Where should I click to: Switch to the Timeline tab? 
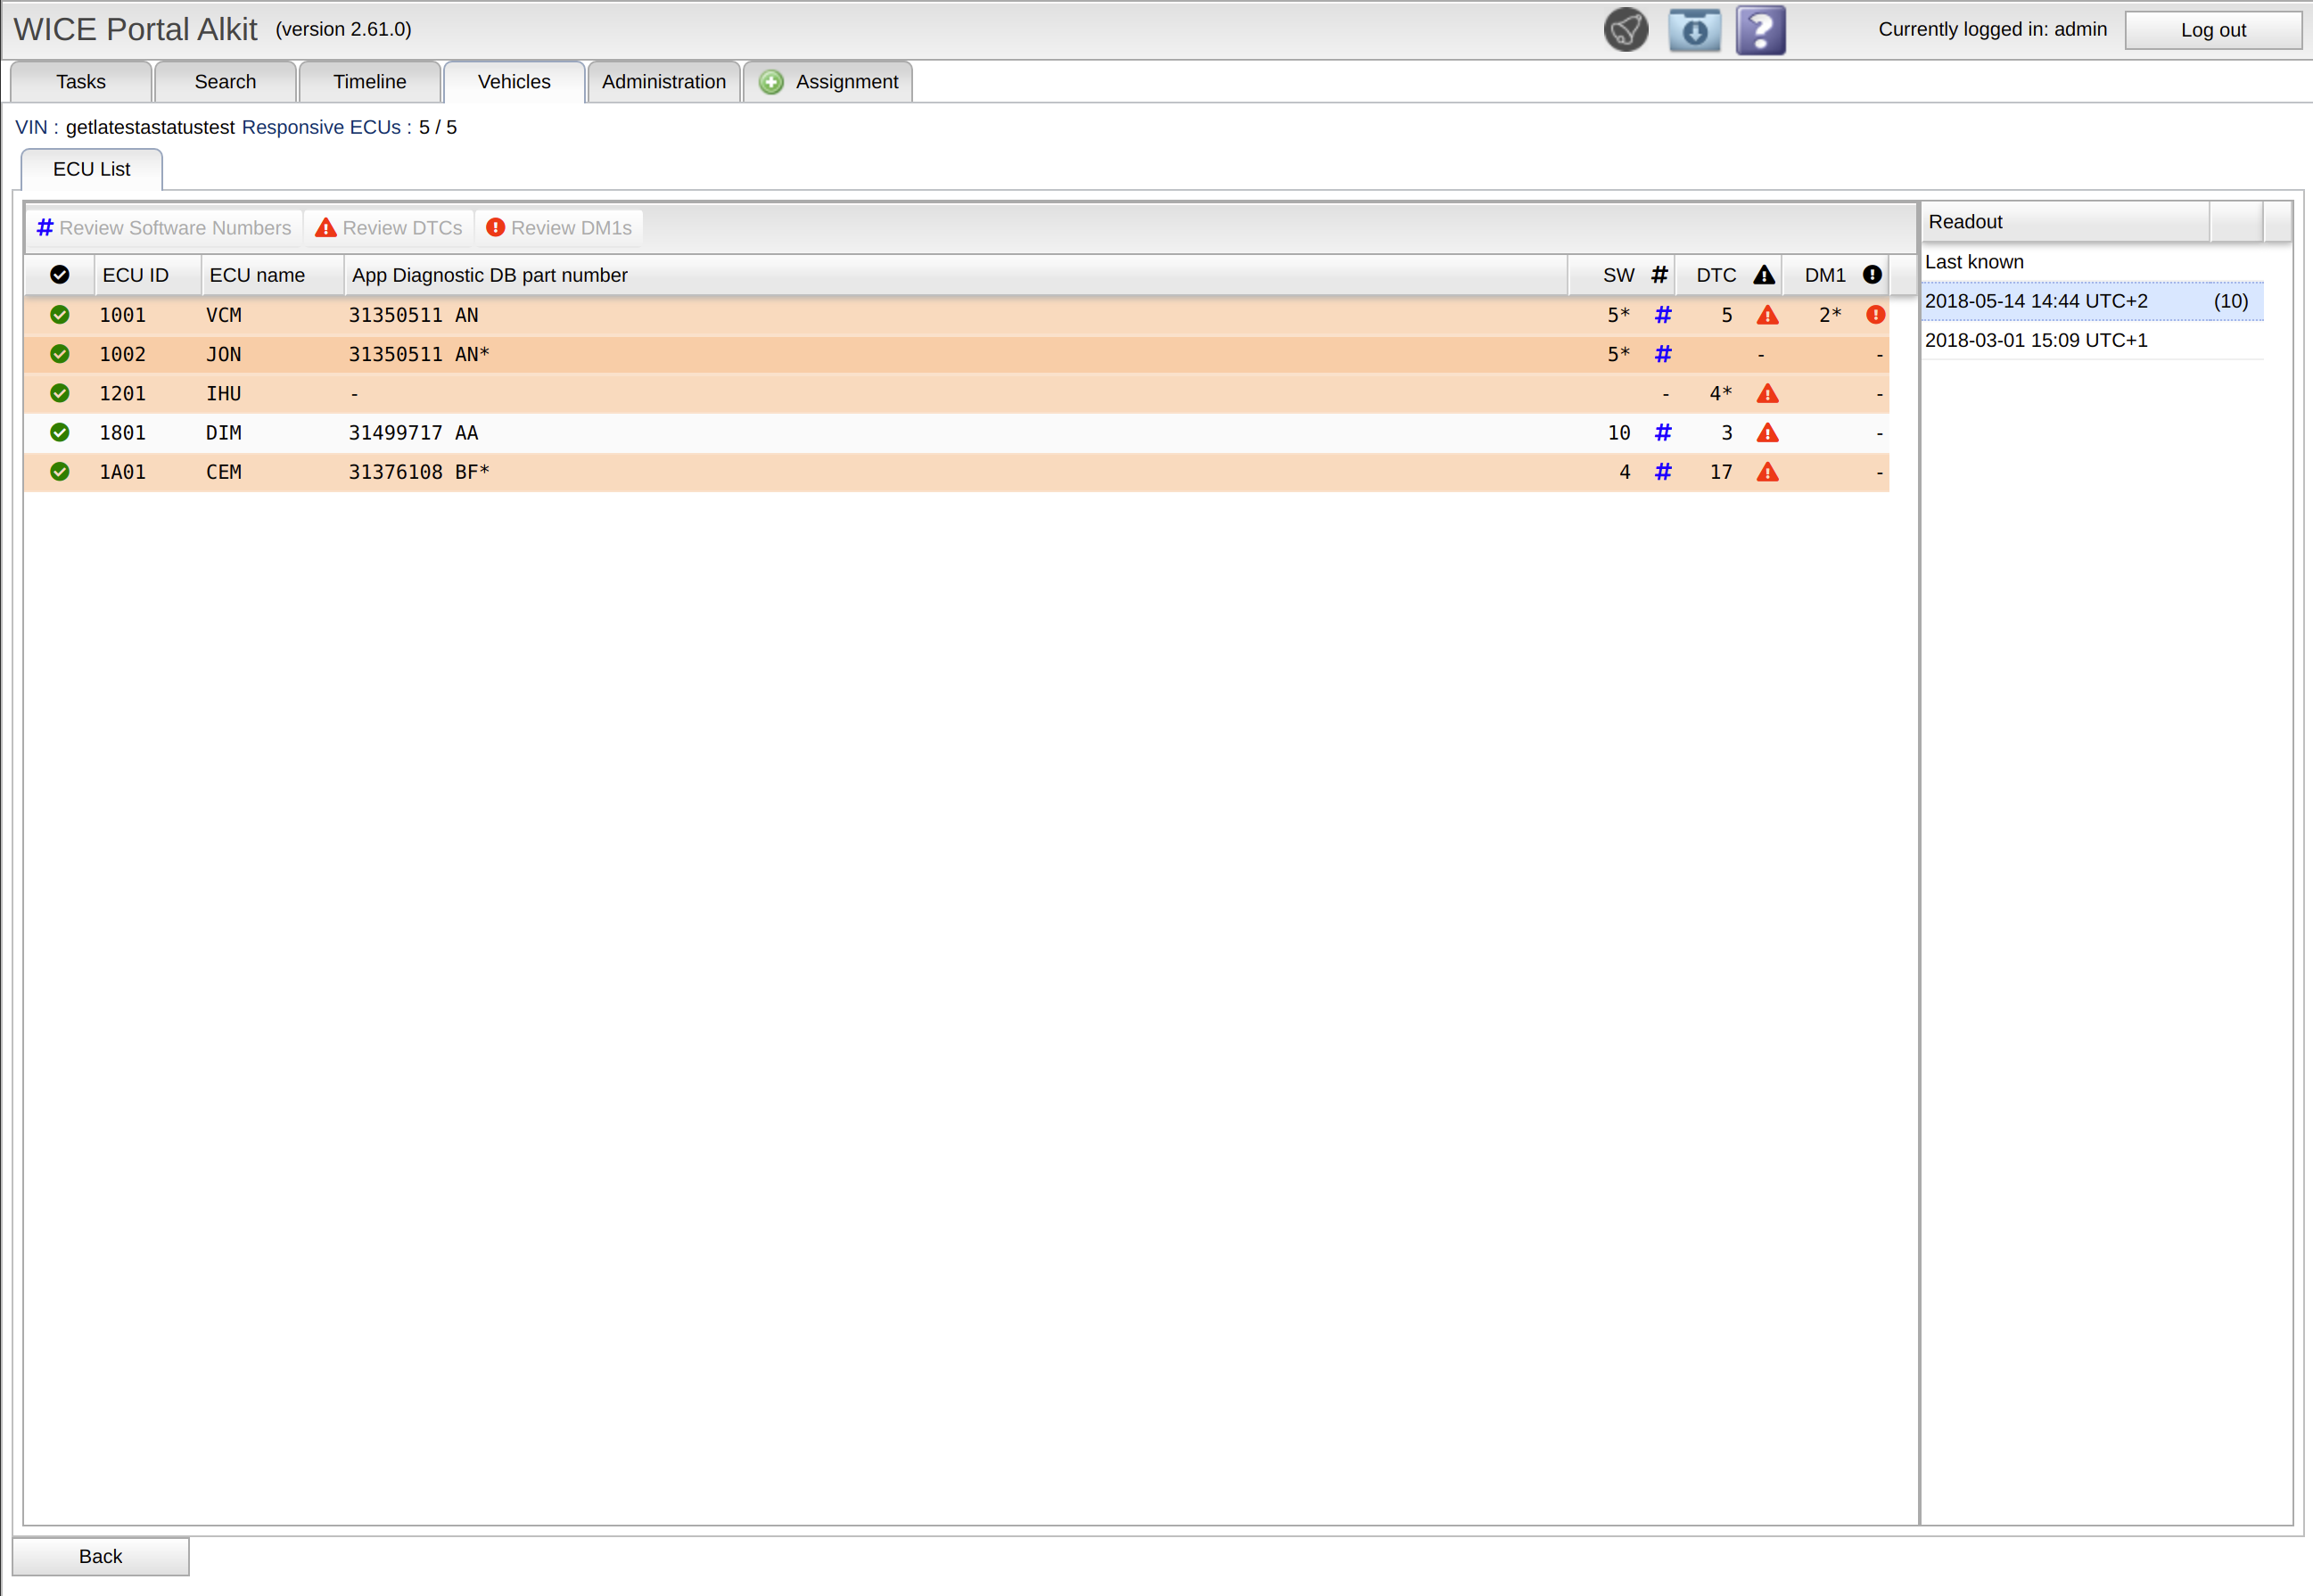[369, 82]
